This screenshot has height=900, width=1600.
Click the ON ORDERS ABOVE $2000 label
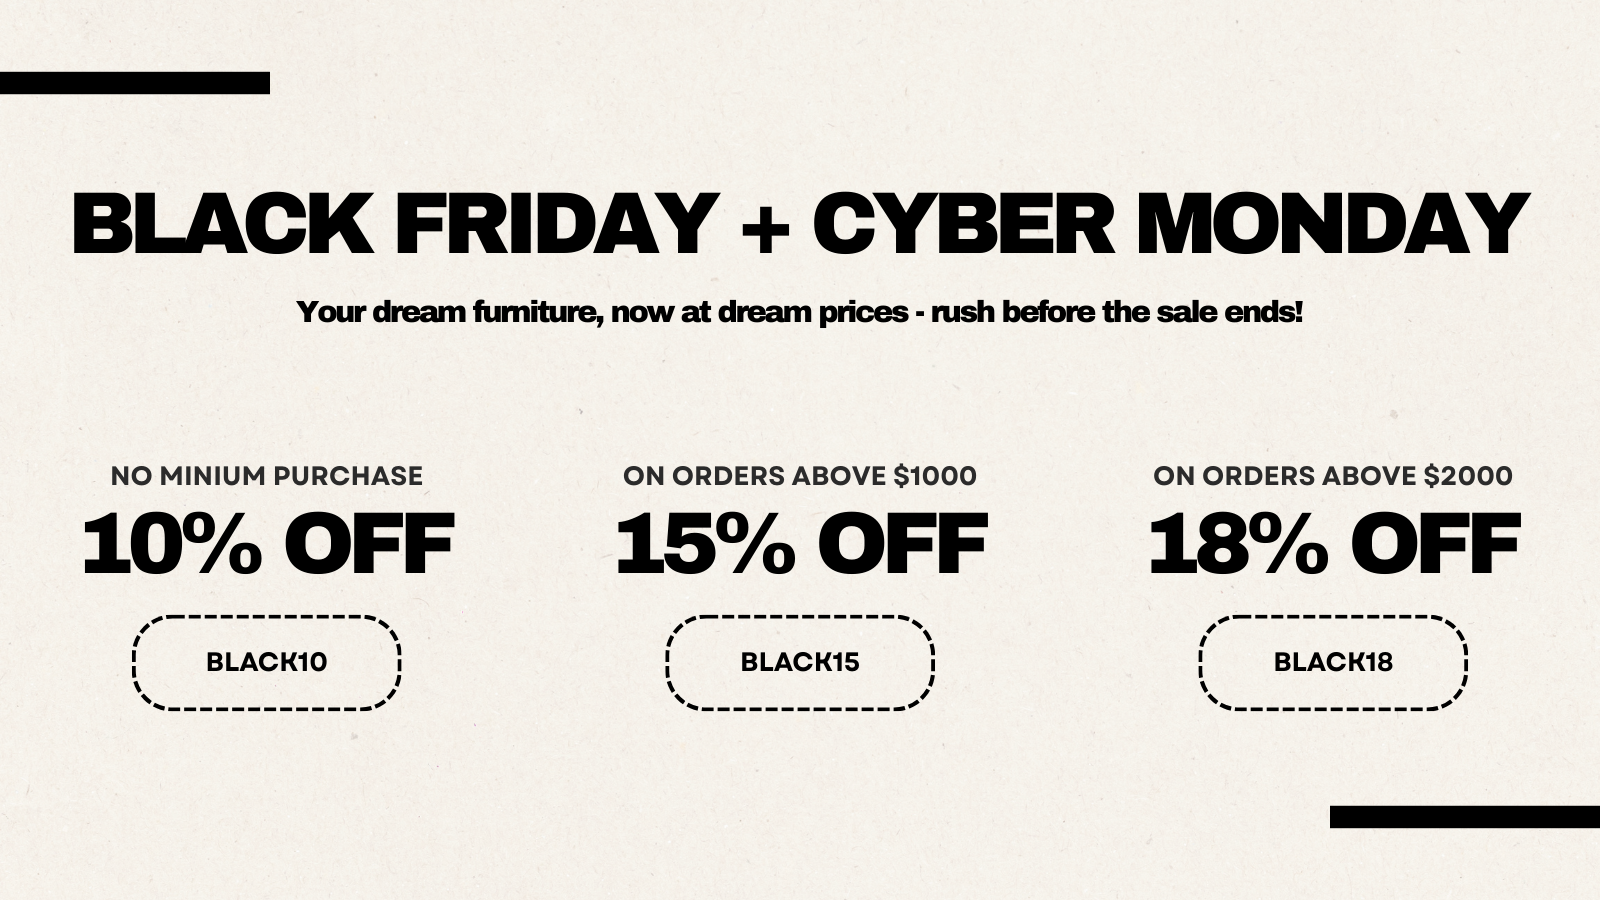pos(1333,476)
